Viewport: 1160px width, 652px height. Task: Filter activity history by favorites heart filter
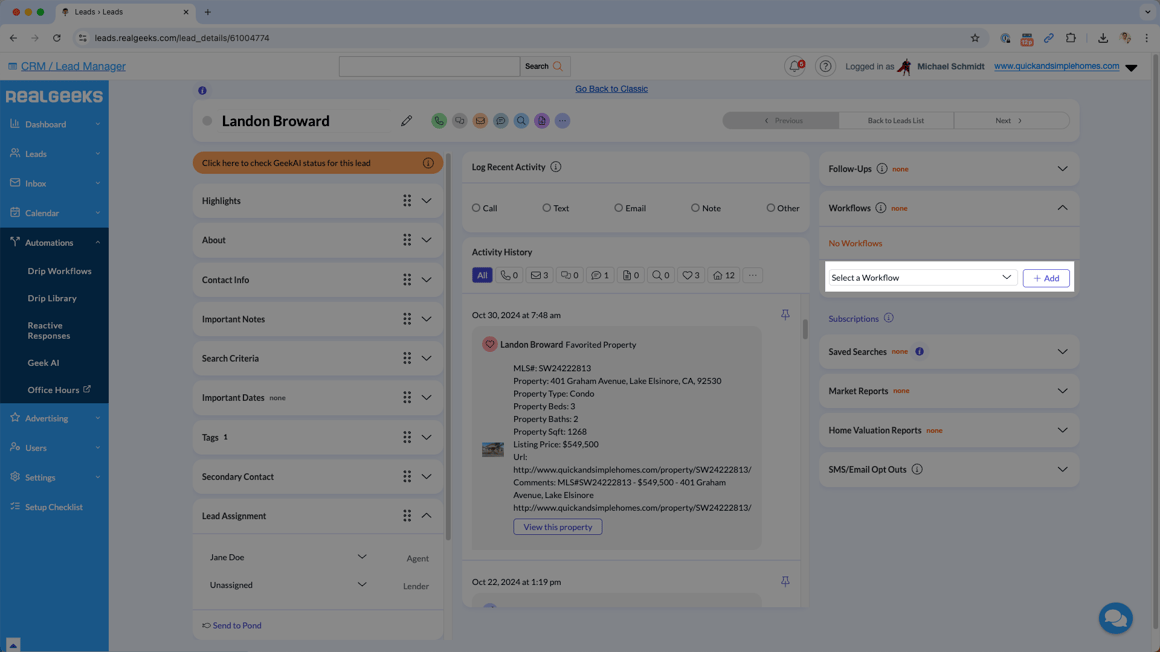689,275
